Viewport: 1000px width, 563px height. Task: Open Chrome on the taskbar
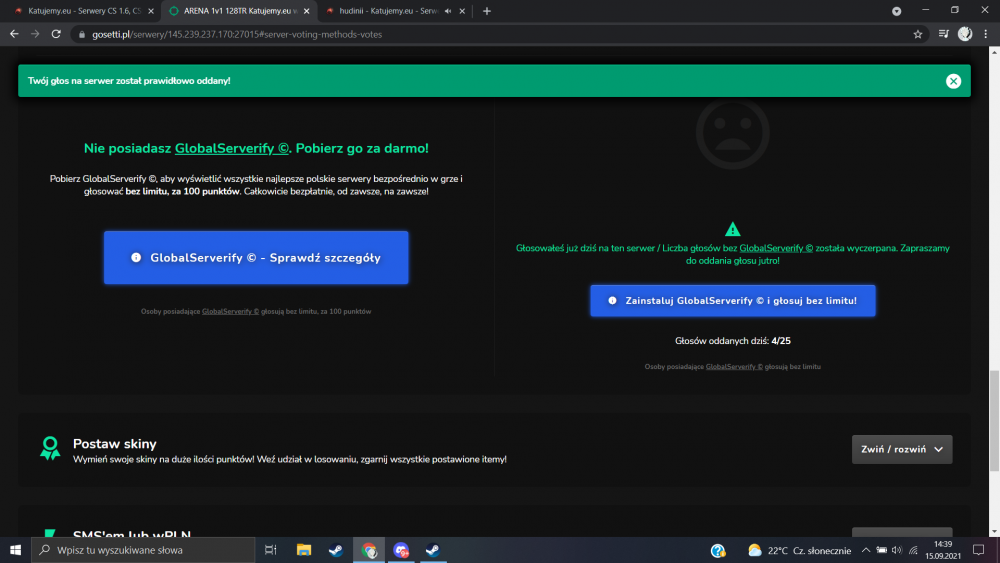(x=369, y=550)
